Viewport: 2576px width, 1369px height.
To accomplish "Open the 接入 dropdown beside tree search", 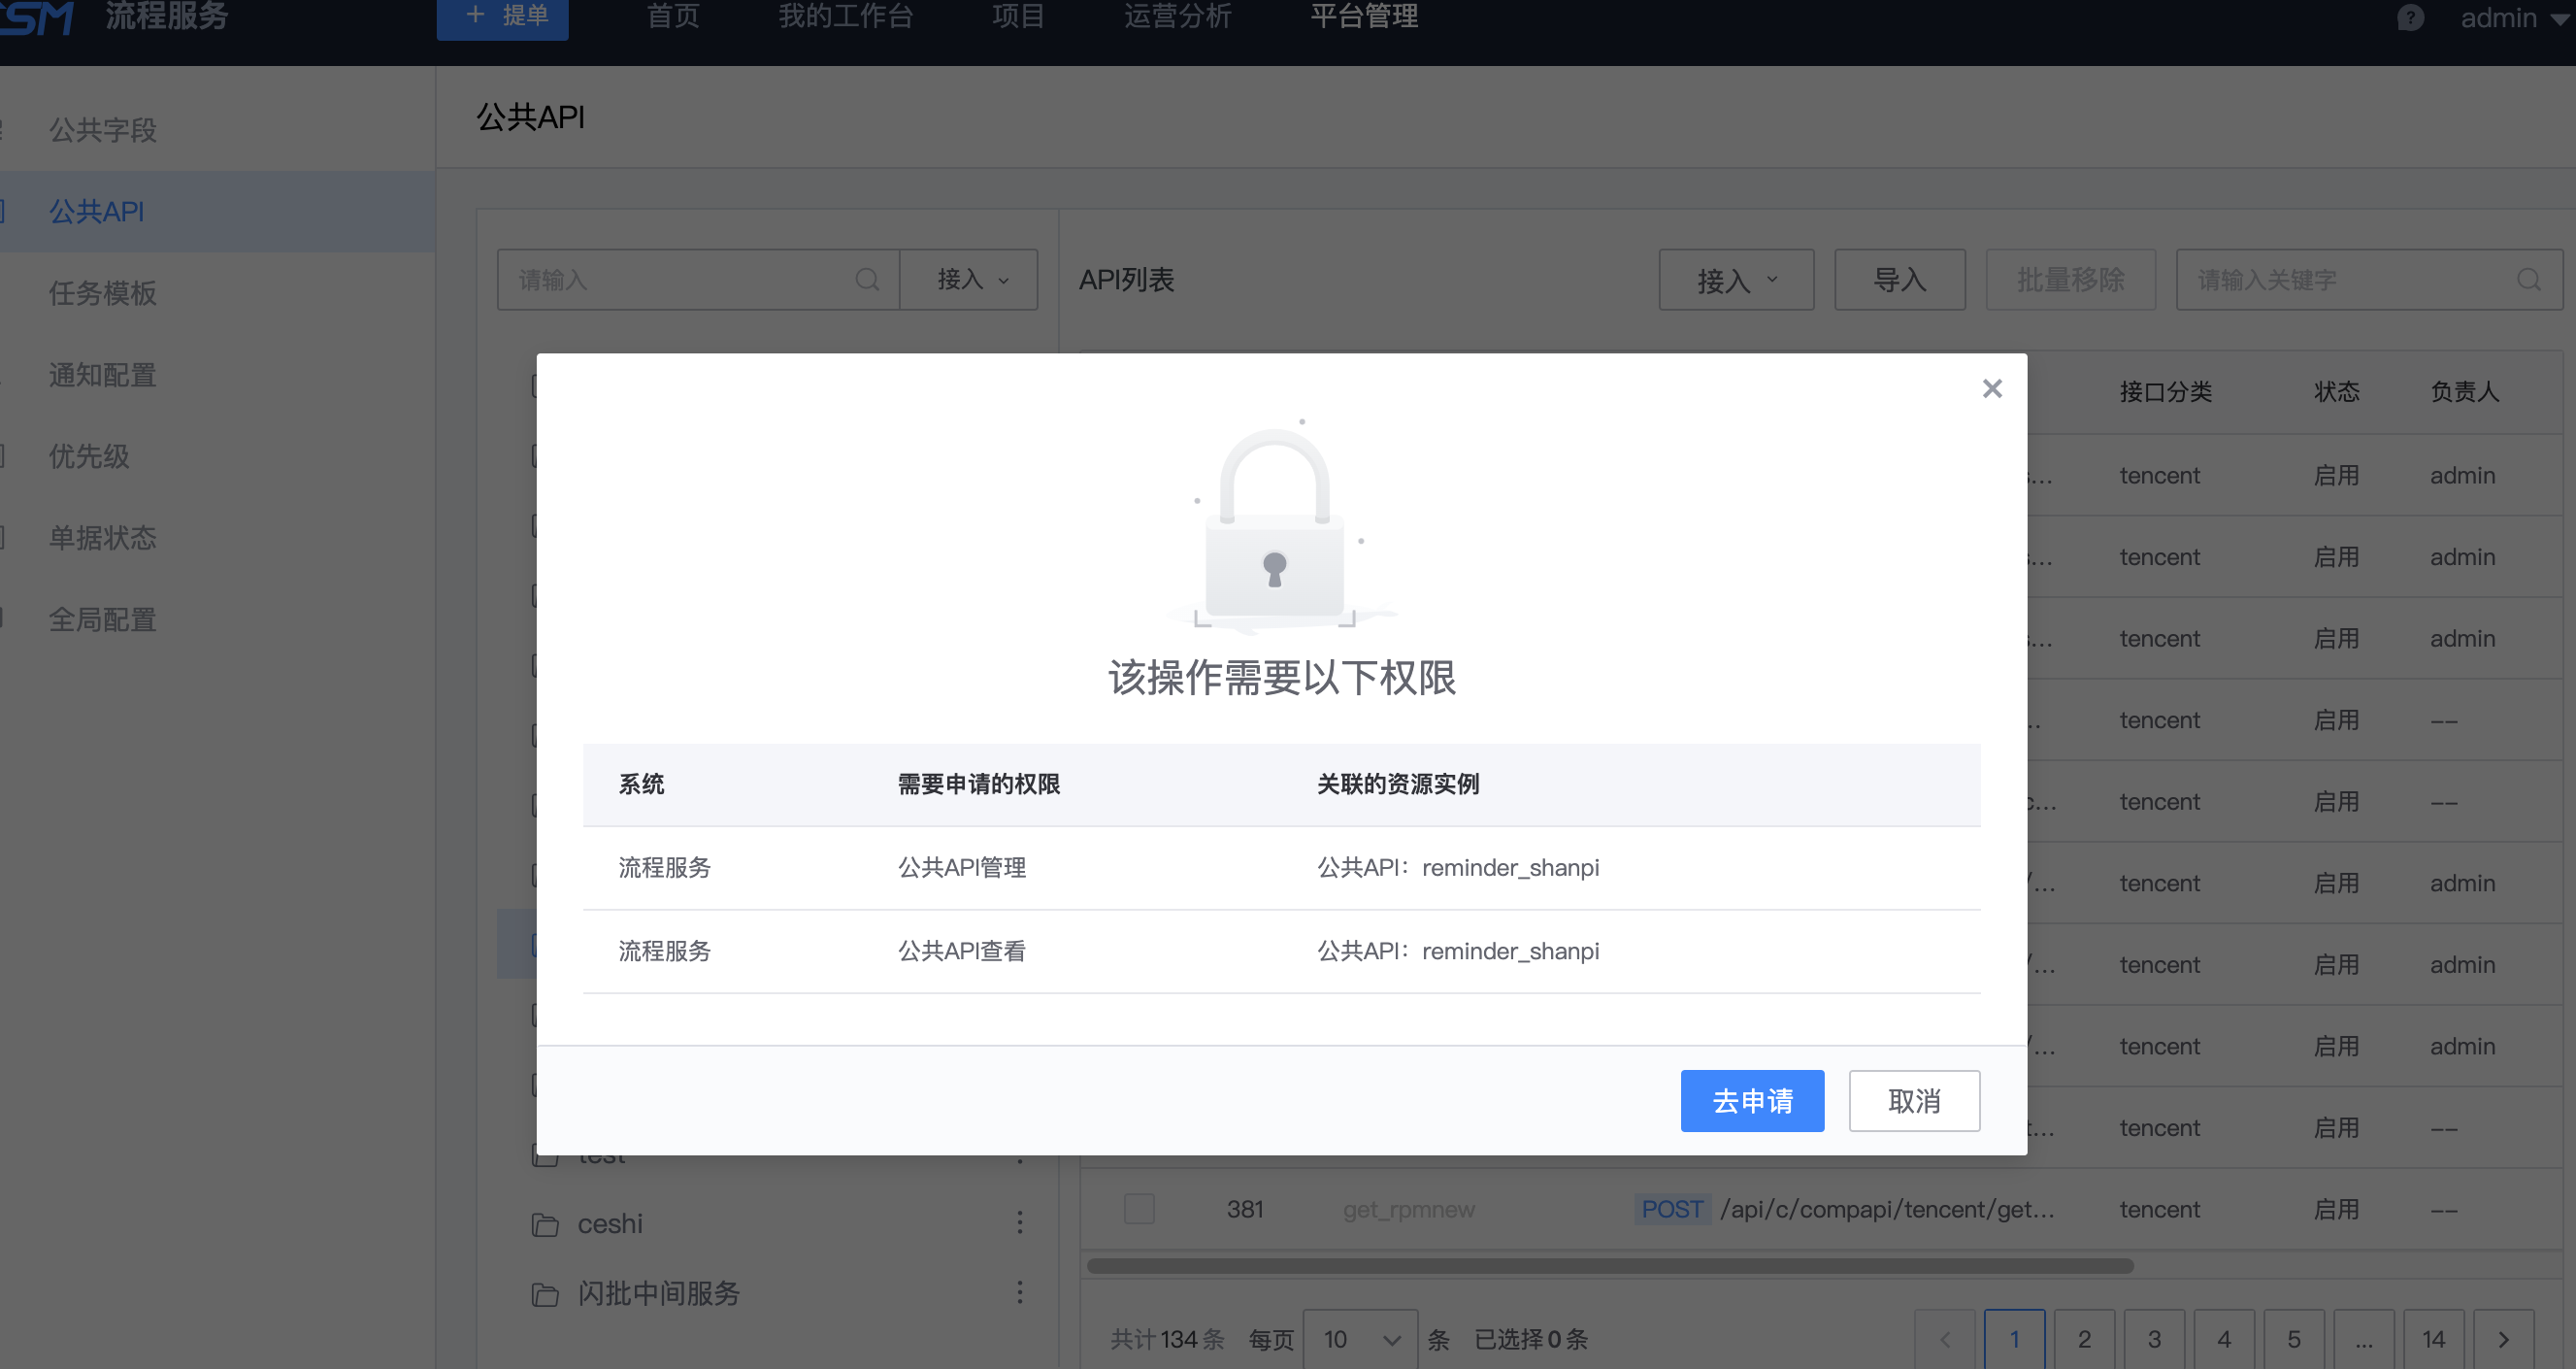I will tap(969, 279).
